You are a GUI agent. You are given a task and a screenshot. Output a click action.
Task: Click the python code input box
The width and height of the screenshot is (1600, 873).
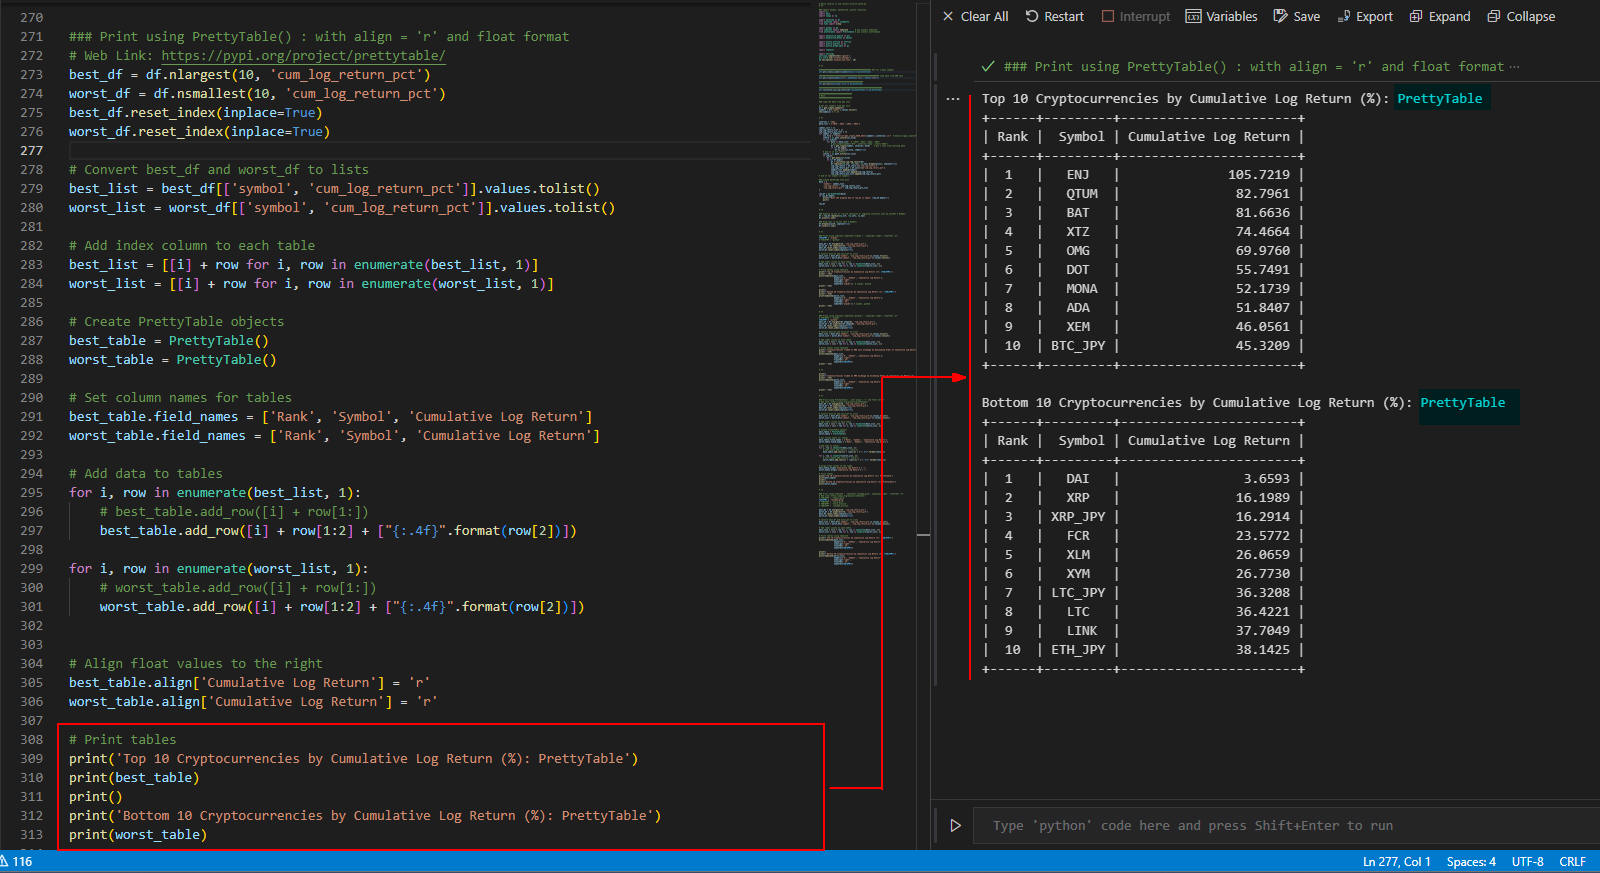click(1285, 825)
